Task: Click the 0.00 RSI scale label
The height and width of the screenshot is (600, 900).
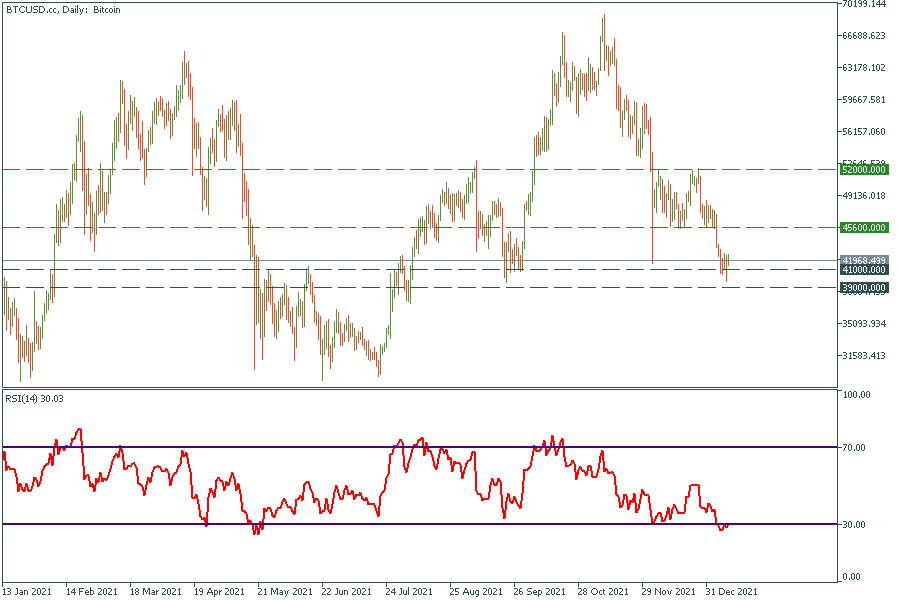Action: tap(854, 577)
